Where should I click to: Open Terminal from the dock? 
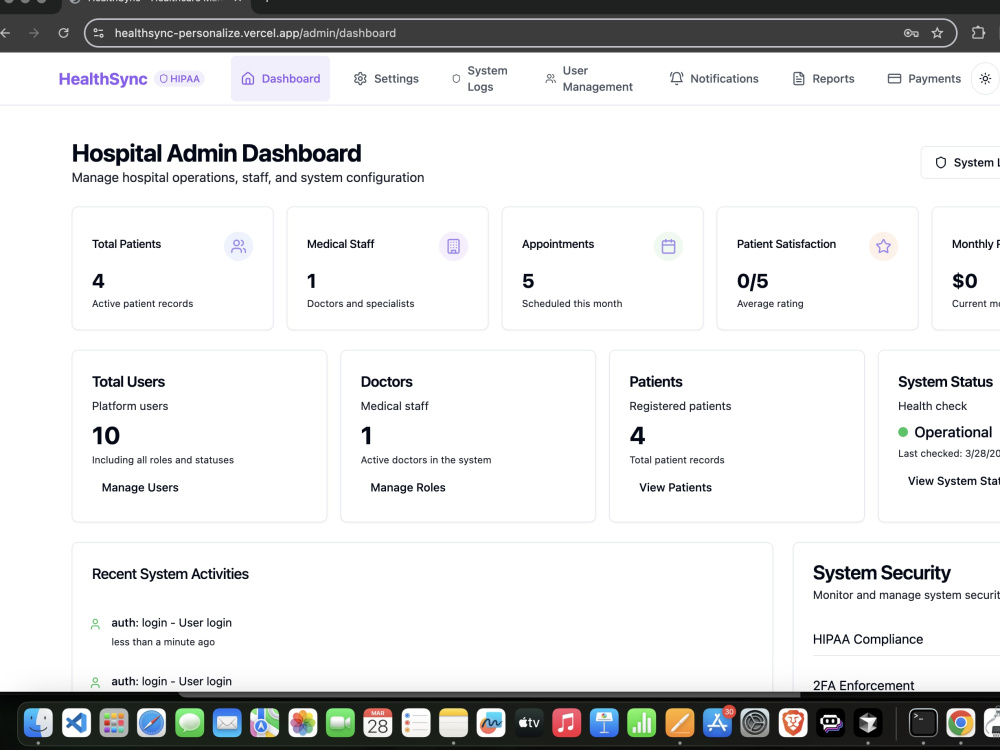[x=923, y=723]
